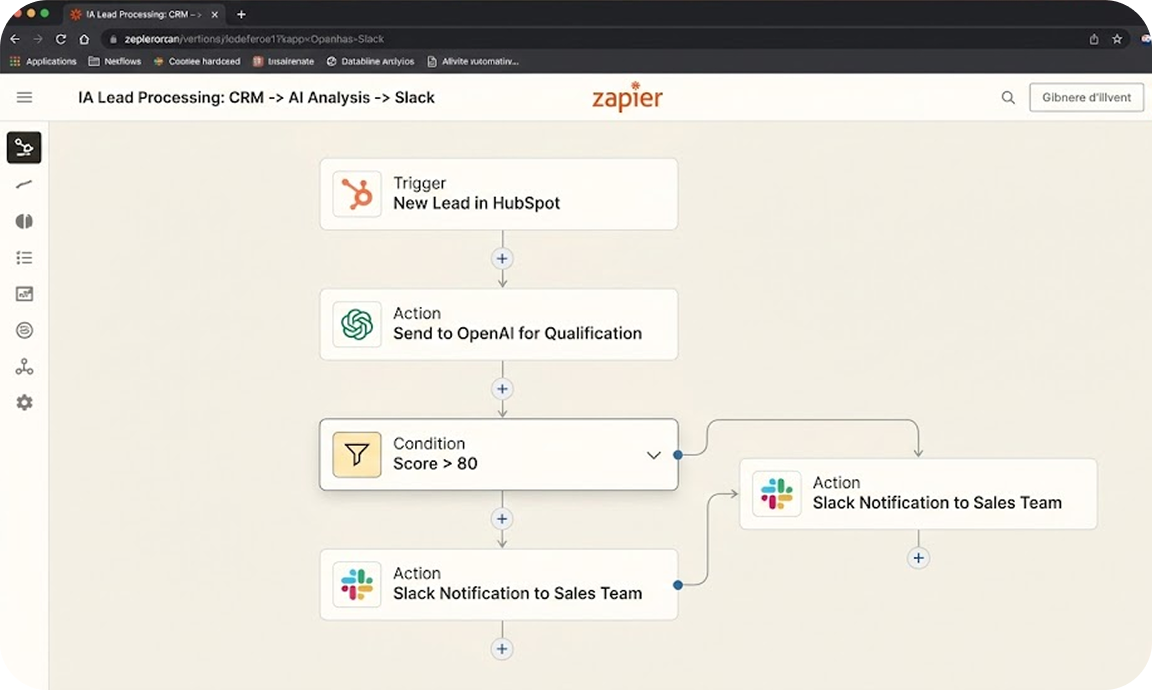Click the Gibnere d'illvent button

1087,97
